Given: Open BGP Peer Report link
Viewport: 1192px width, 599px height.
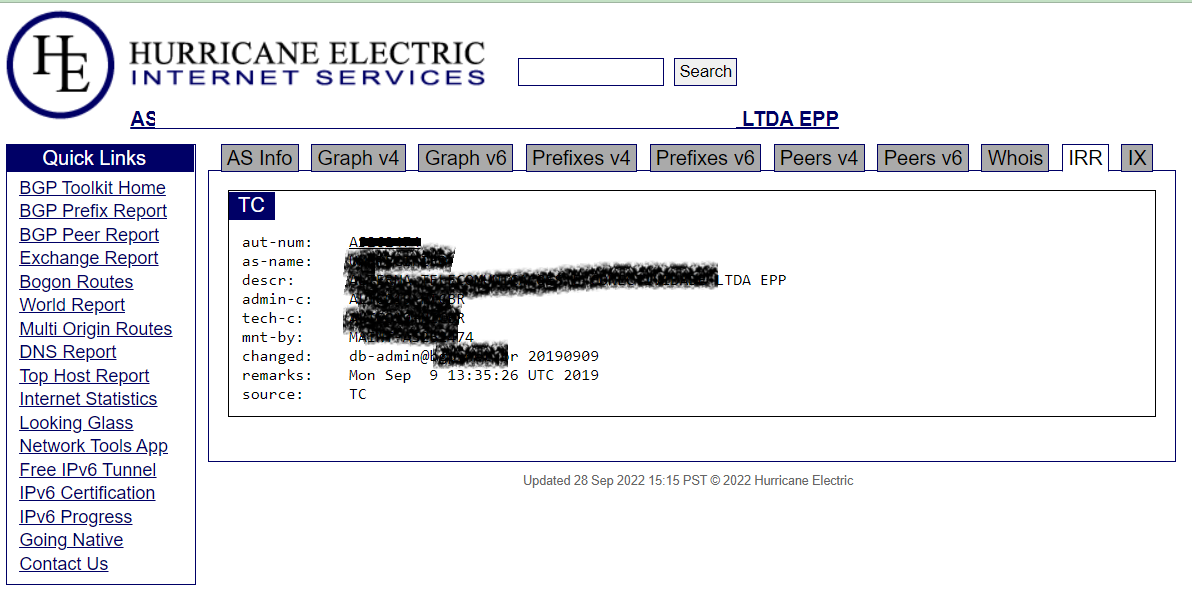Looking at the screenshot, I should point(89,235).
